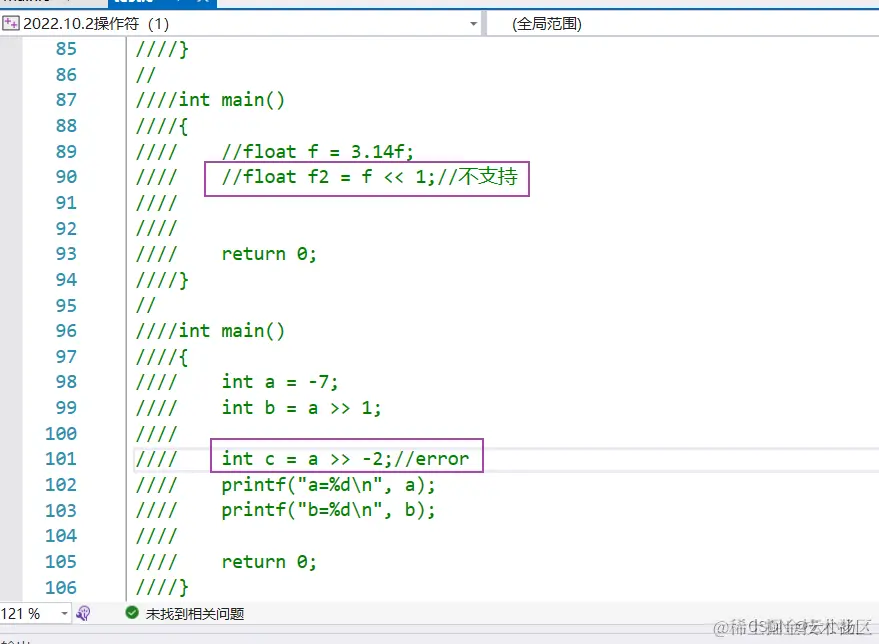Click the '//float f2 = f << 1;' code line
This screenshot has width=879, height=644.
(x=328, y=177)
